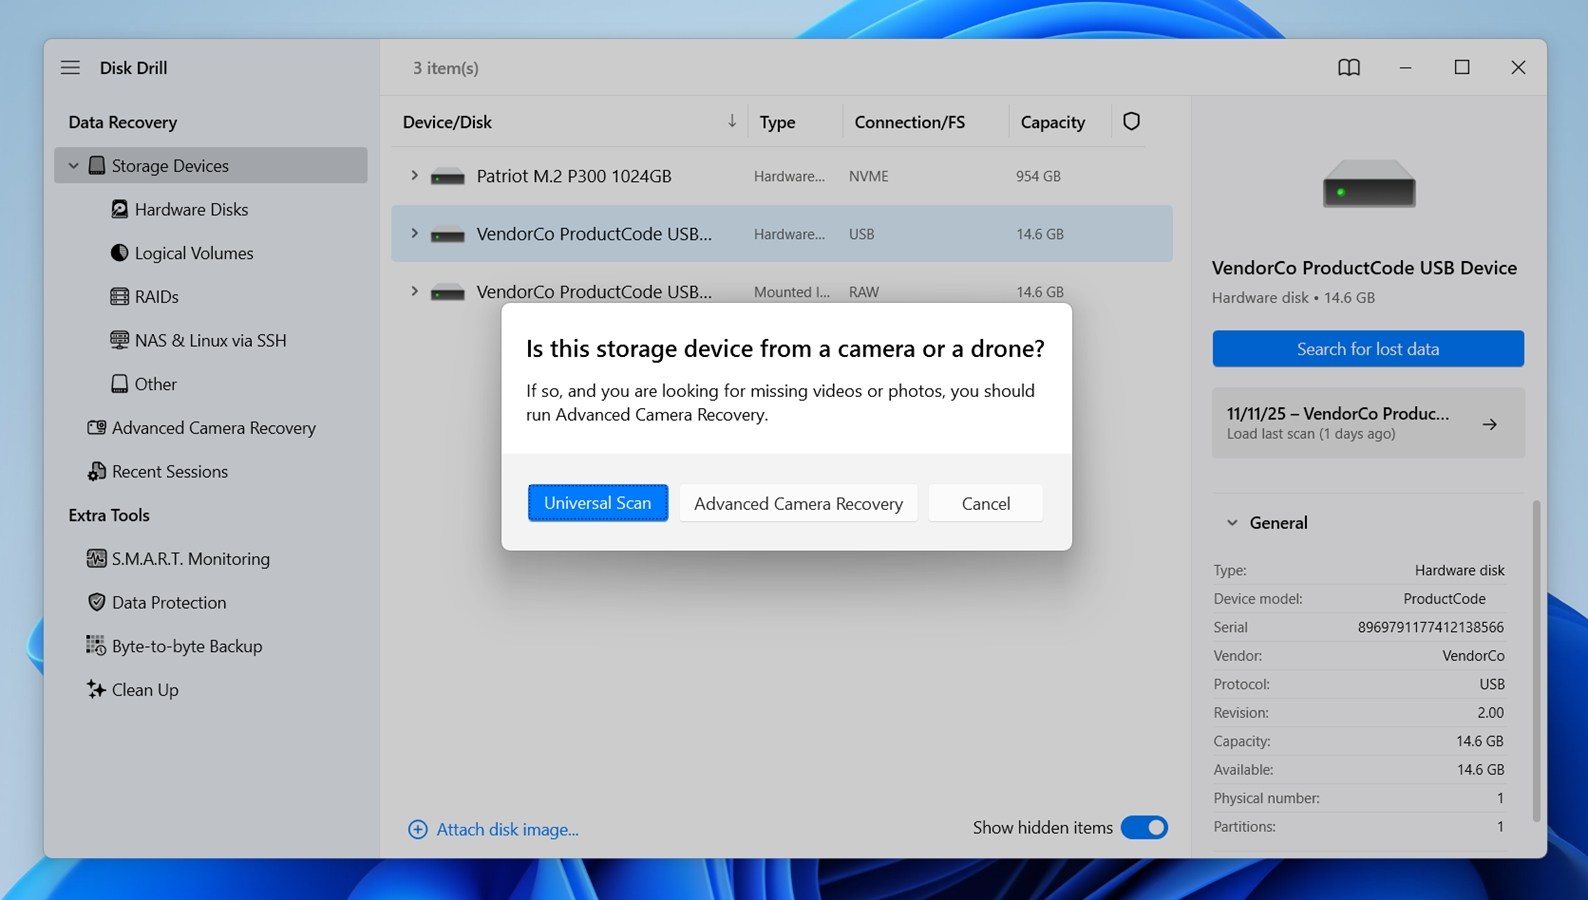Load last scan from 11/11/25
The width and height of the screenshot is (1588, 900).
tap(1367, 423)
